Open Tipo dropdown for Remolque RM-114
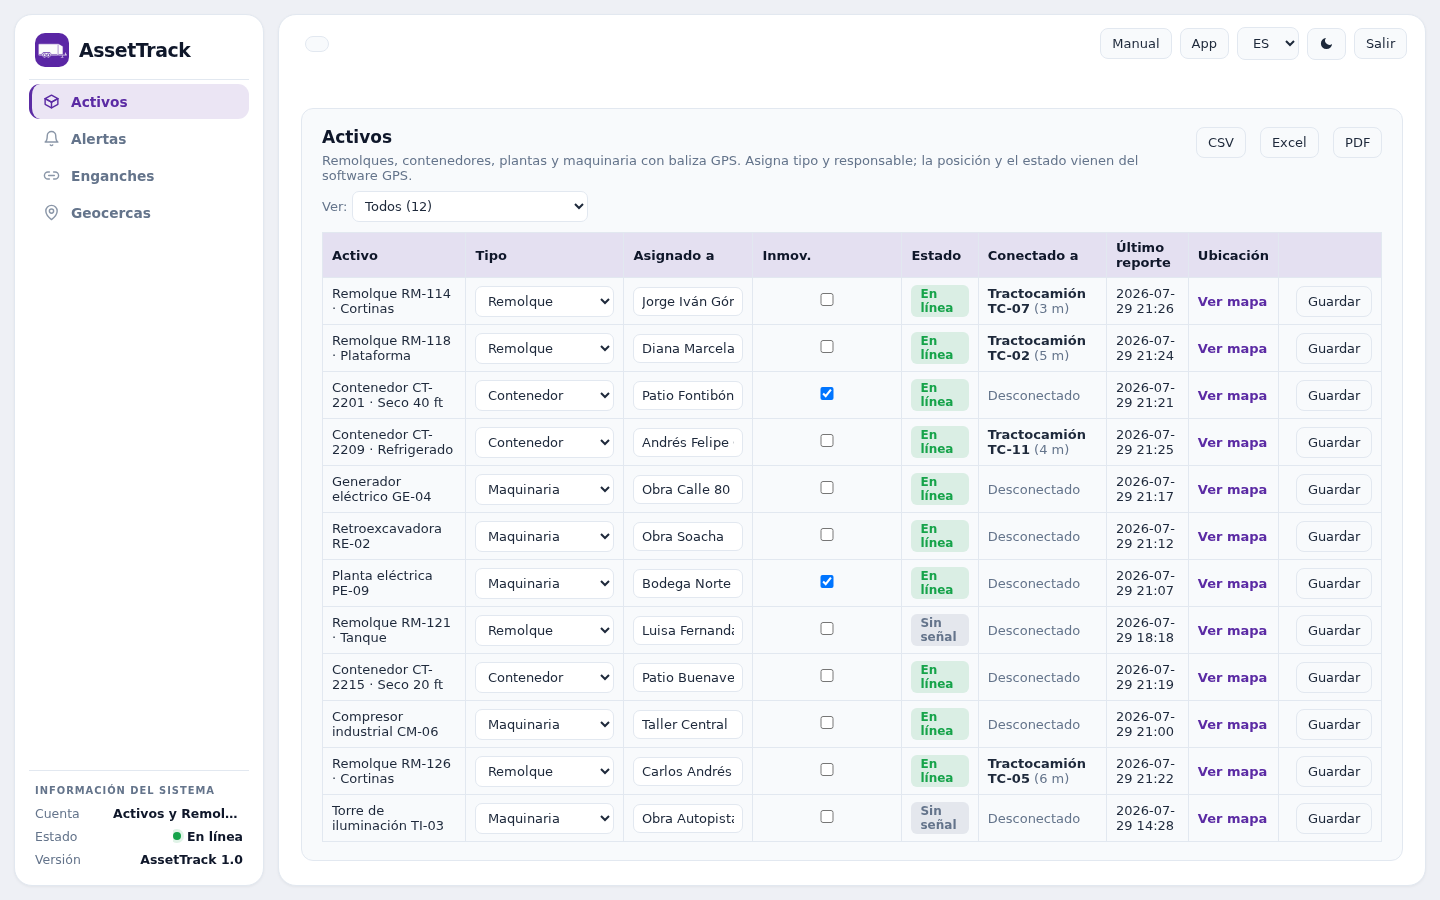This screenshot has width=1440, height=900. (x=544, y=302)
